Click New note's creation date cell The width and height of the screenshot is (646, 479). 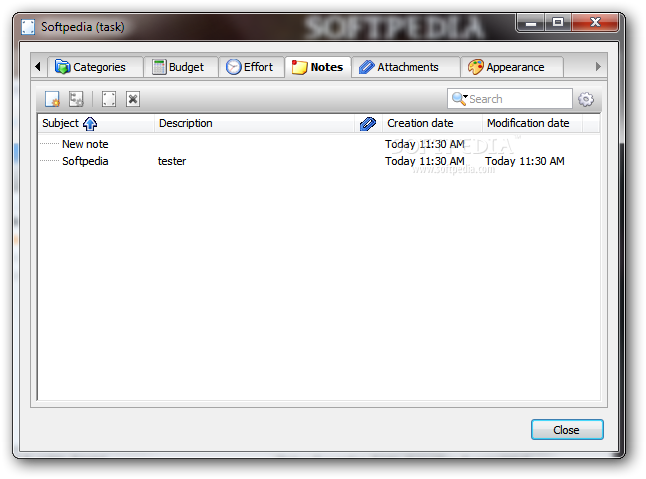[x=425, y=144]
